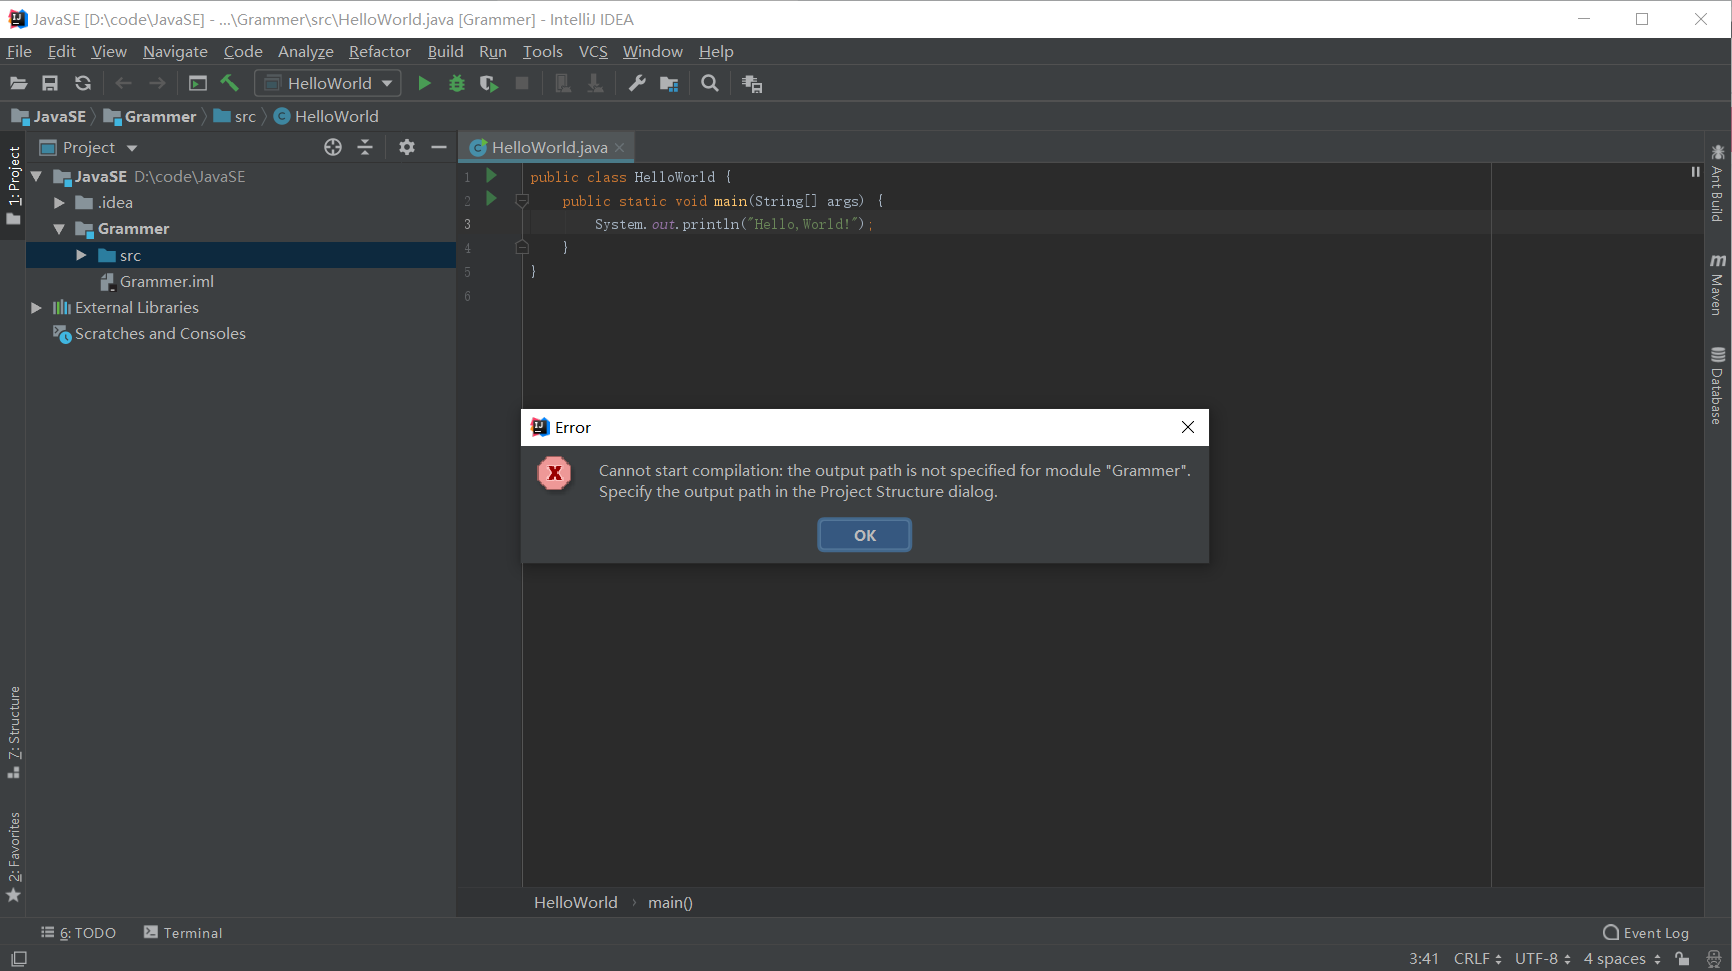Close the Error dialog with its X

coord(1188,427)
